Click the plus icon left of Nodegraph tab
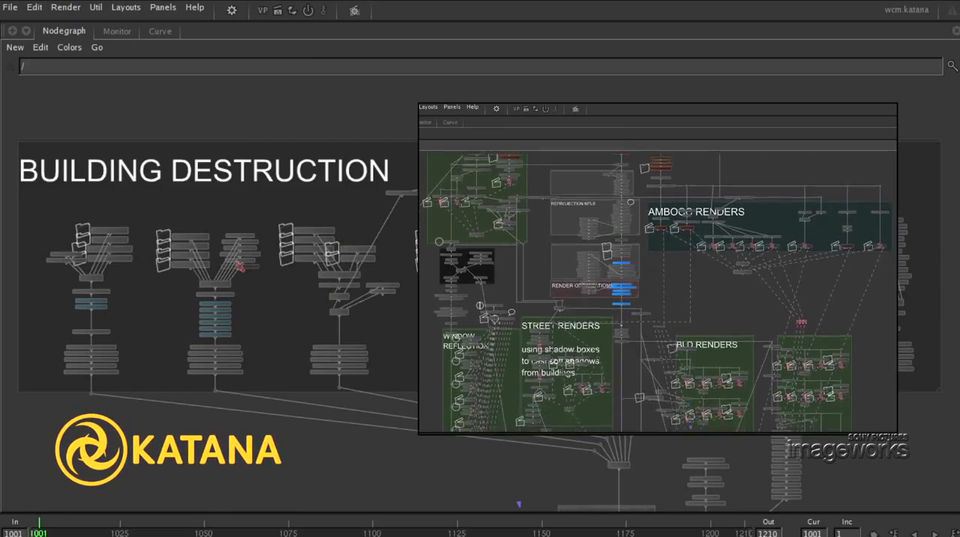The image size is (960, 537). click(12, 31)
